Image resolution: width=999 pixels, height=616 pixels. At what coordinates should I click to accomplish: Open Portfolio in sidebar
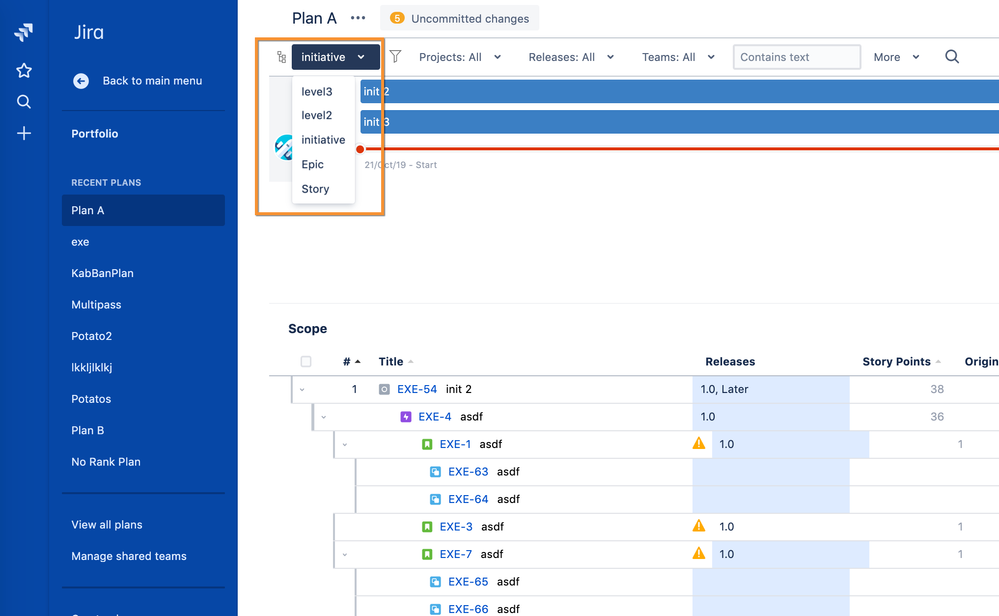click(x=94, y=134)
